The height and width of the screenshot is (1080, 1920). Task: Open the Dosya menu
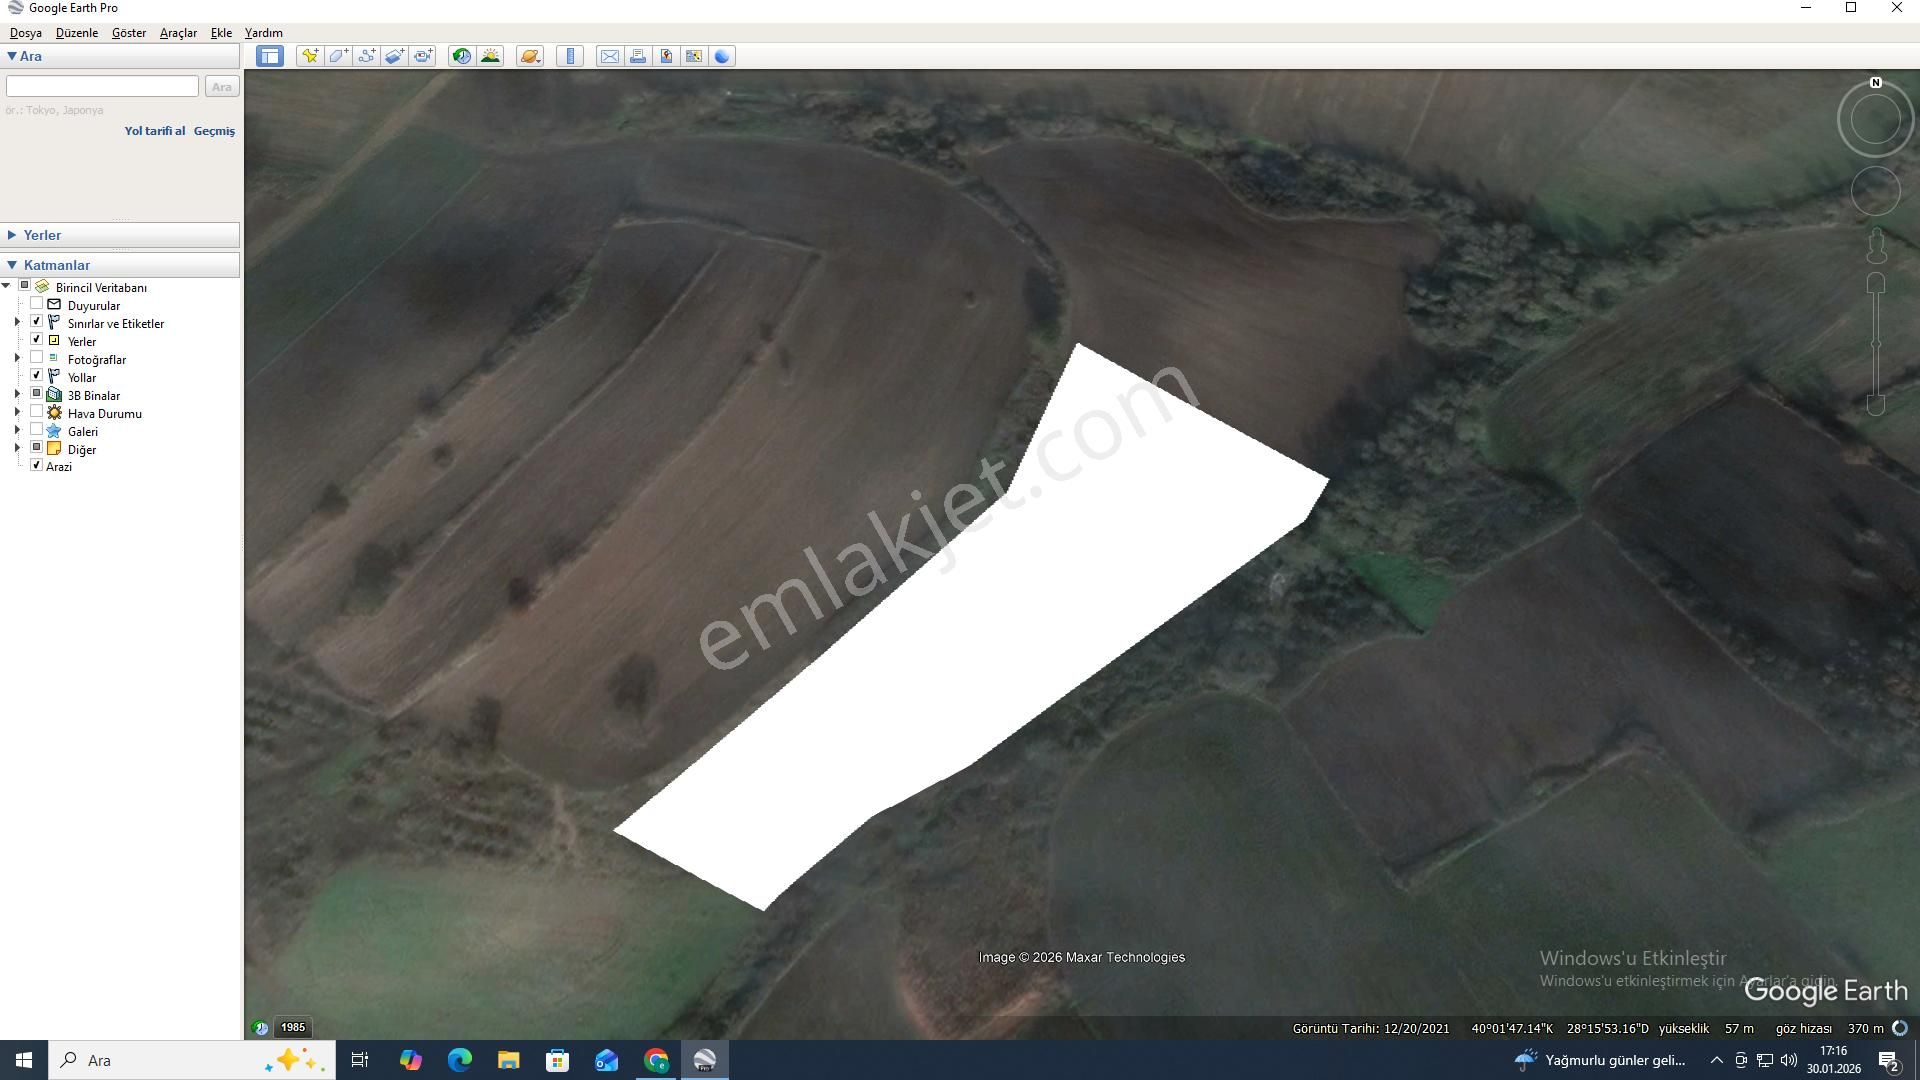(x=26, y=33)
